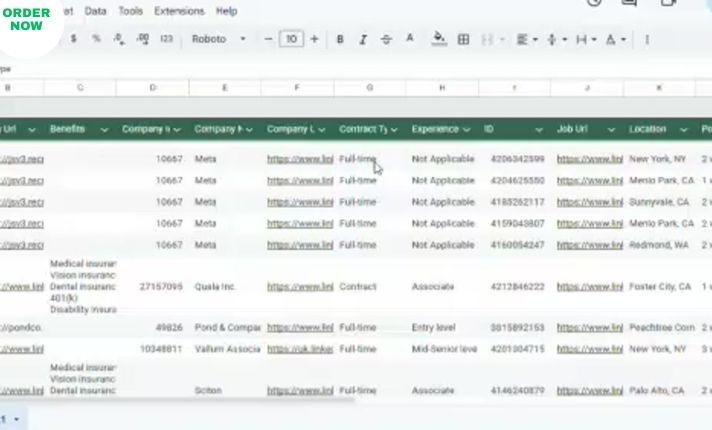
Task: Select the 'Sciton' company cell
Action: (x=225, y=390)
